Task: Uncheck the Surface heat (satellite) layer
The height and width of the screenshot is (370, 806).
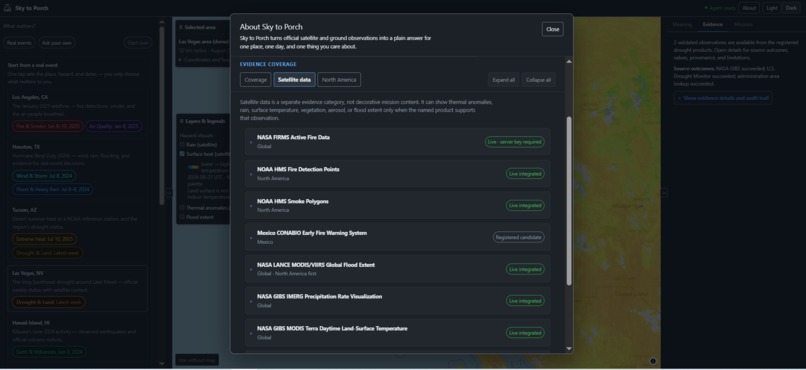Action: point(182,154)
